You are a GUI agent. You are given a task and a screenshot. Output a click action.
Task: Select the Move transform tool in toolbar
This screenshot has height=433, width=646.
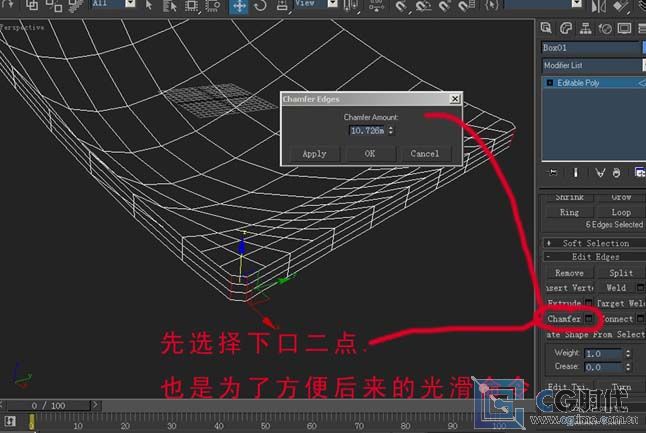239,6
